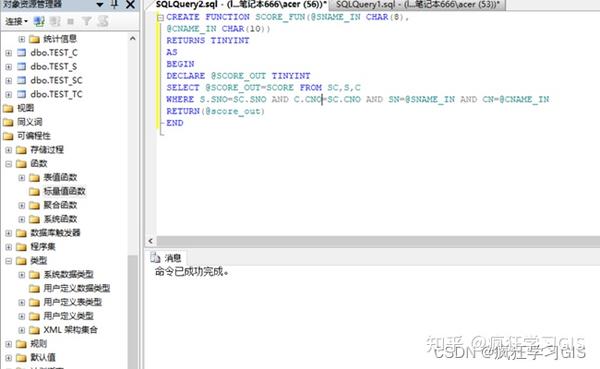Click the editor horizontal scrollbar track
The height and width of the screenshot is (369, 600).
coord(378,241)
